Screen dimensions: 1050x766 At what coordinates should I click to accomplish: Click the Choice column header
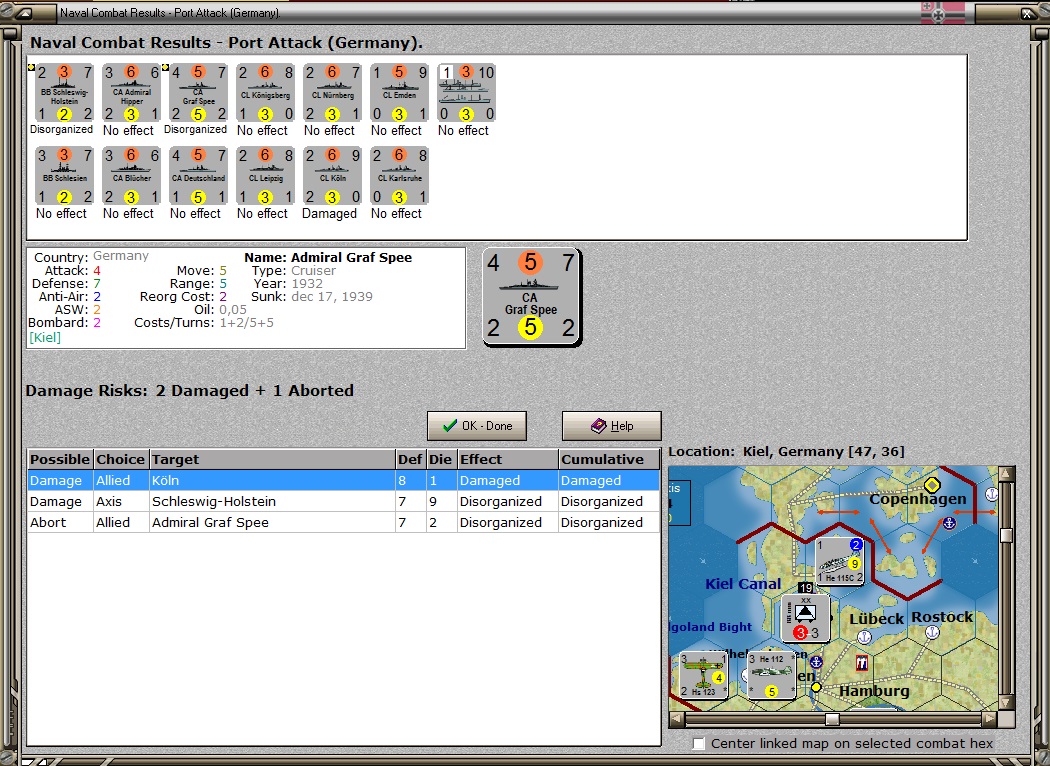(x=121, y=459)
